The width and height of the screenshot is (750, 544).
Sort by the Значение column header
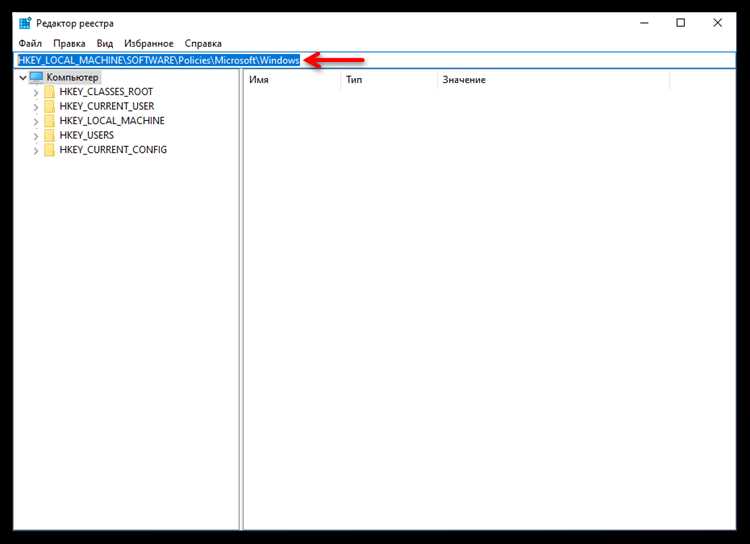553,80
